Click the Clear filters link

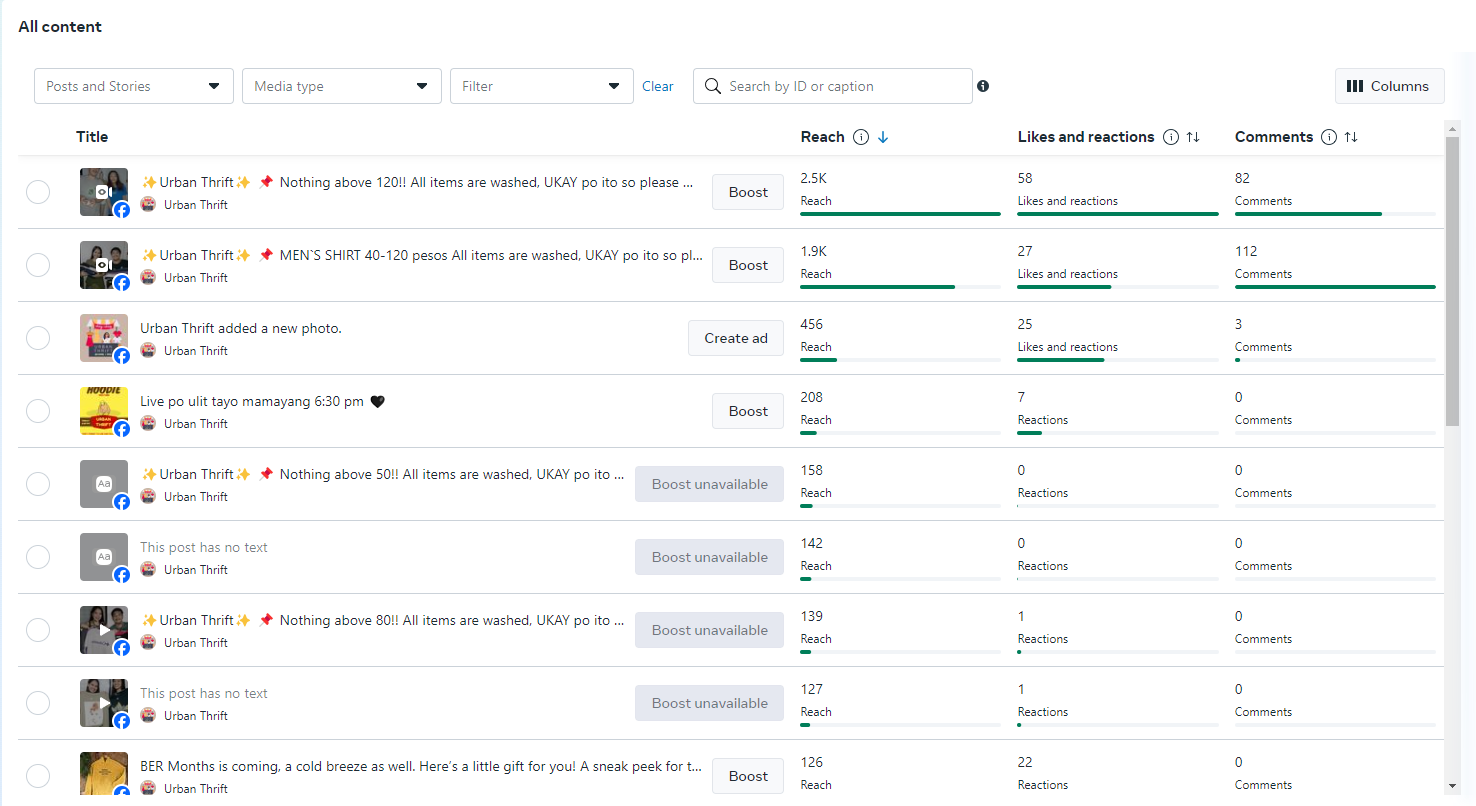pyautogui.click(x=658, y=86)
